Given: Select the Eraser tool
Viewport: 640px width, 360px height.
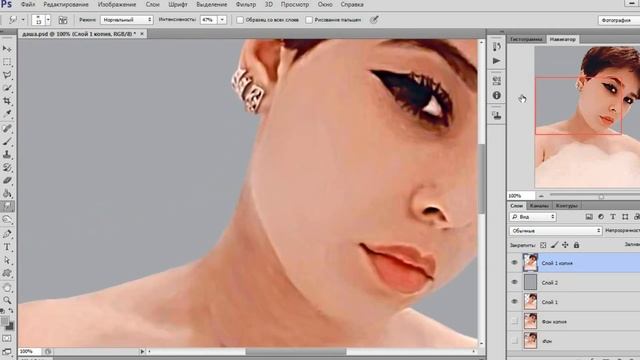Looking at the screenshot, I should pyautogui.click(x=7, y=180).
